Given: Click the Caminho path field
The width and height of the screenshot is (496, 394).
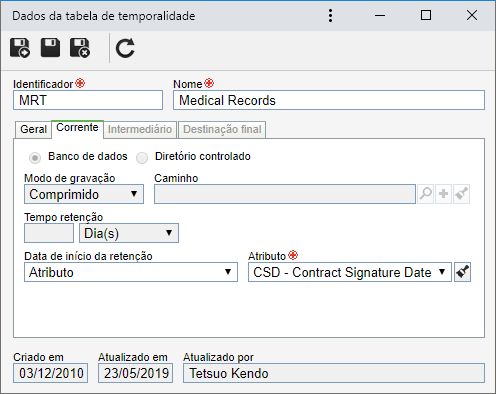Looking at the screenshot, I should (x=285, y=194).
